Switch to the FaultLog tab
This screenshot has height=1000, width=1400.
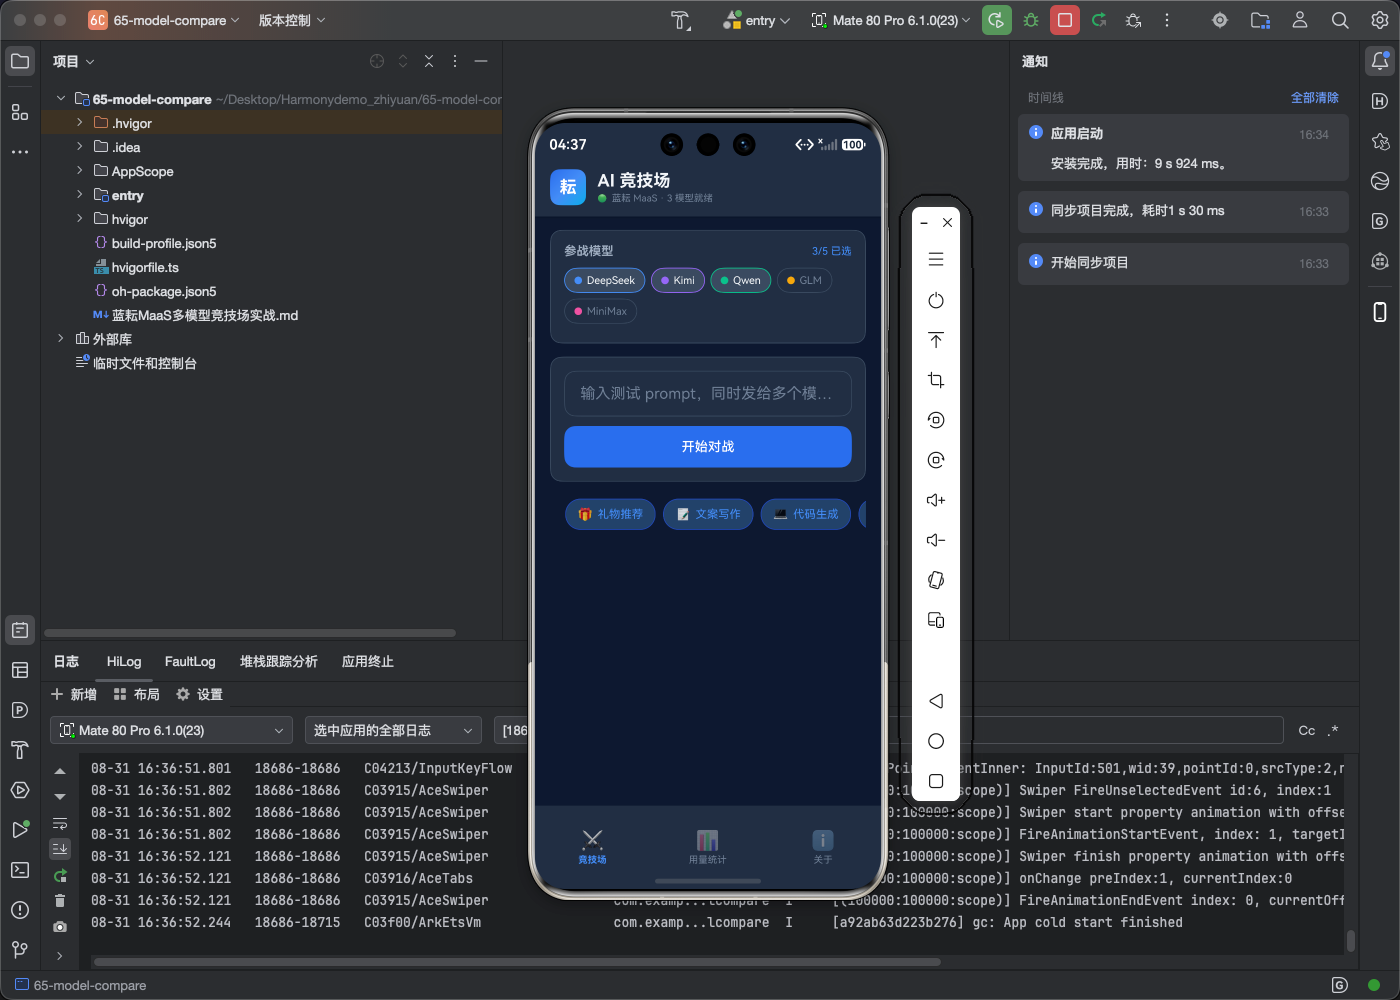[190, 662]
